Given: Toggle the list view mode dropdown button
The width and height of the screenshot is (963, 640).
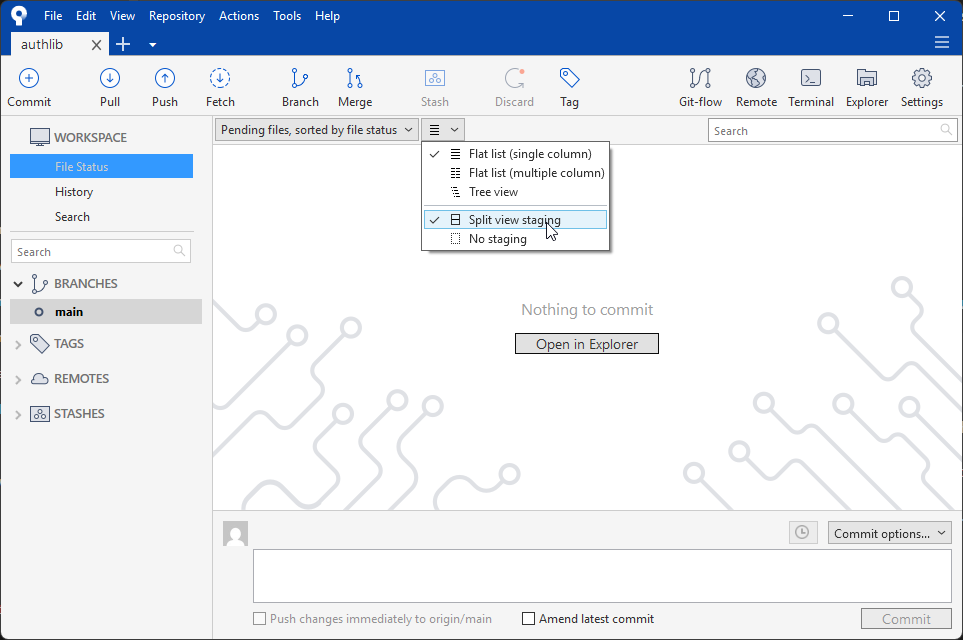Looking at the screenshot, I should point(443,130).
